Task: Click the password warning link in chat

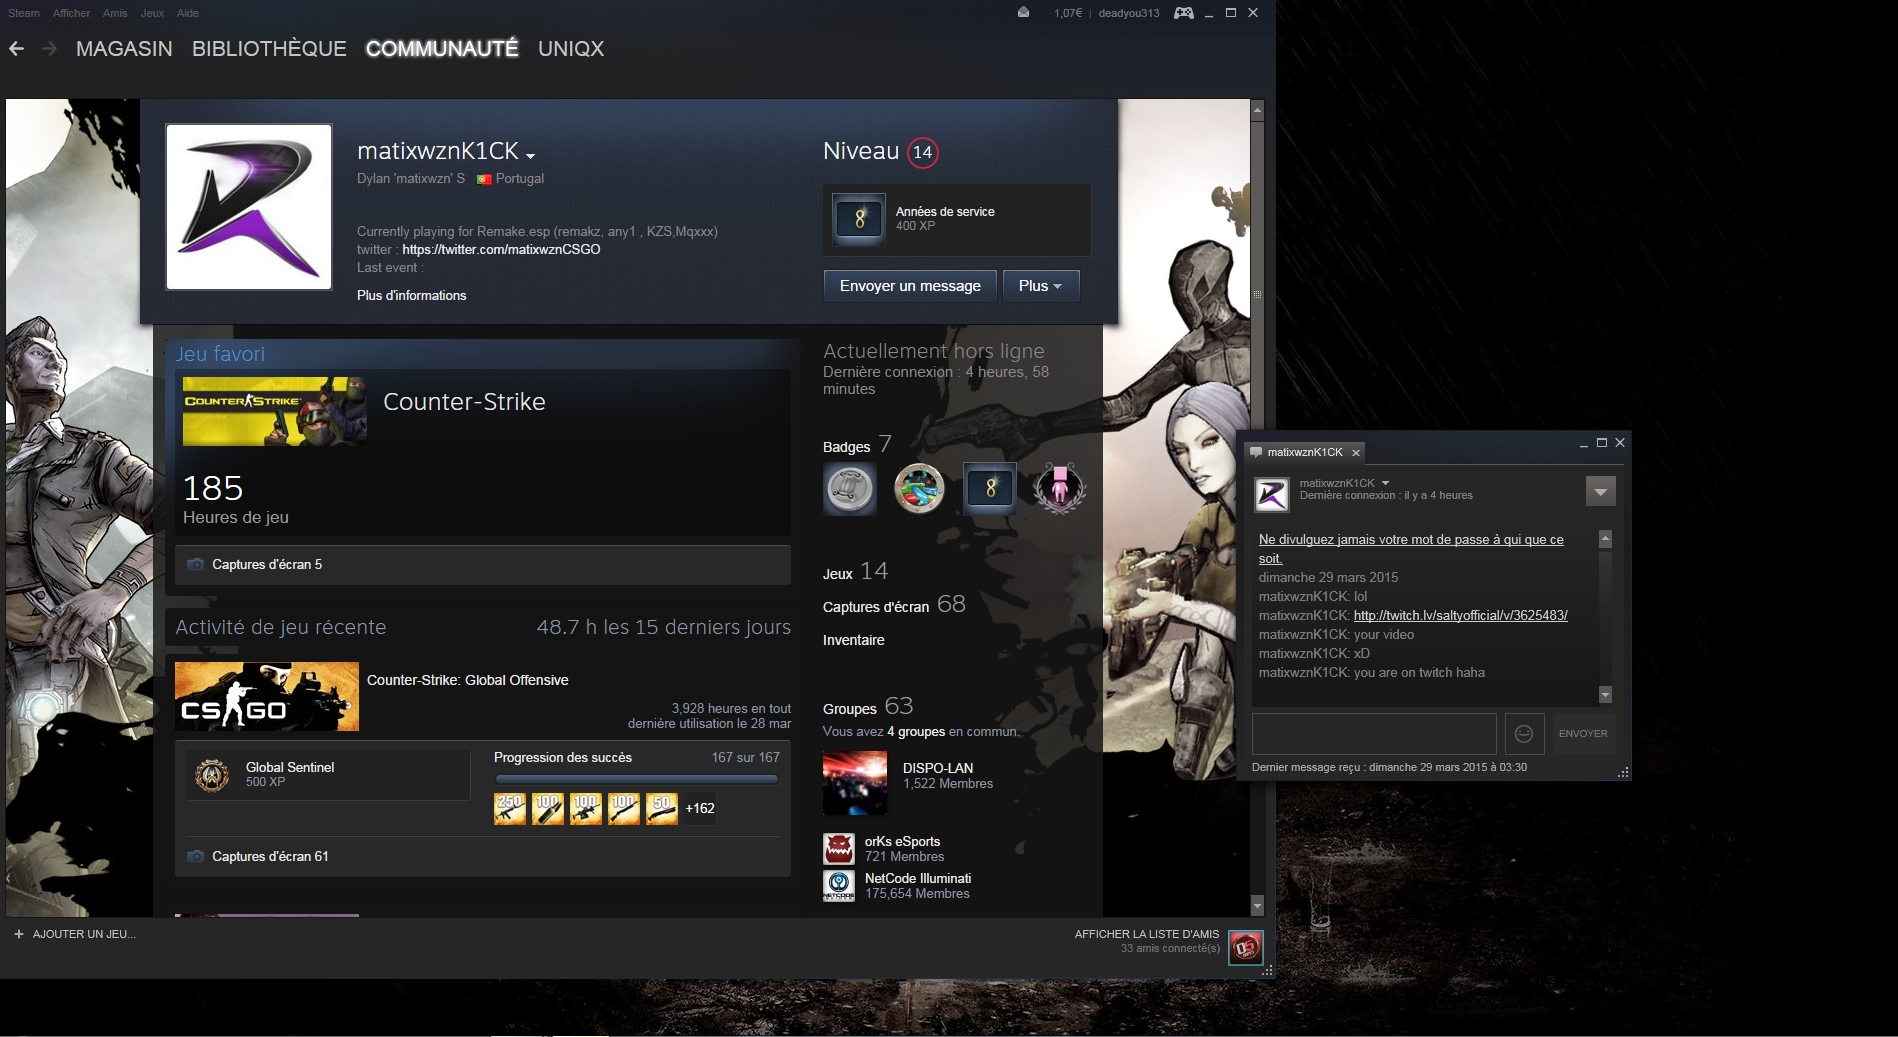Action: click(x=1411, y=549)
